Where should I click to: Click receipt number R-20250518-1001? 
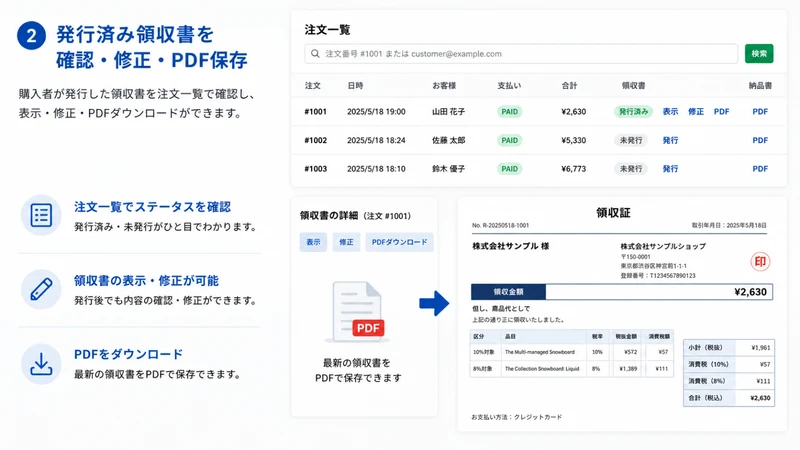pos(500,225)
